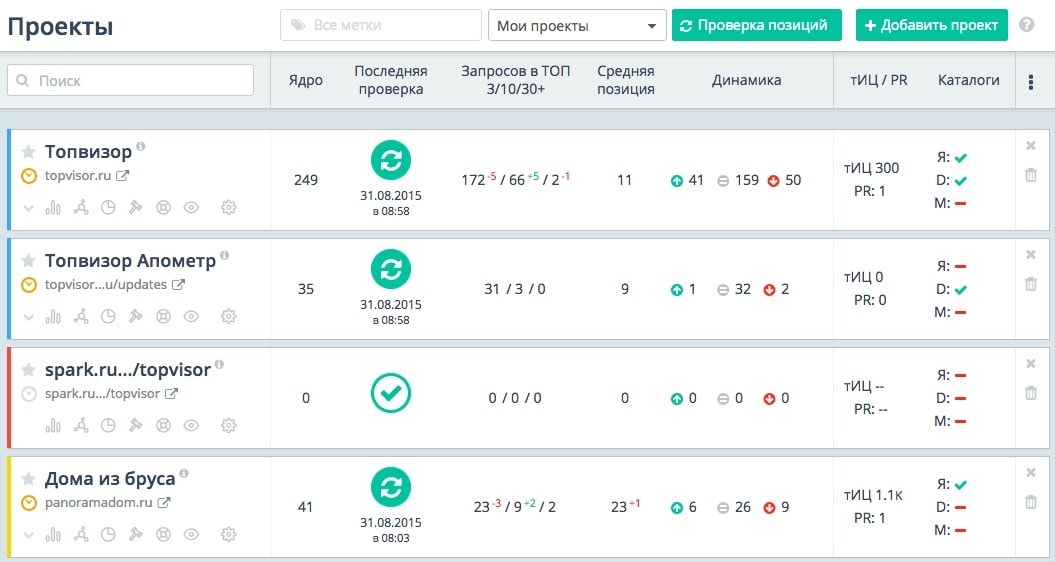Refresh positions for Топвизор Апометр project
The height and width of the screenshot is (562, 1055).
point(391,269)
